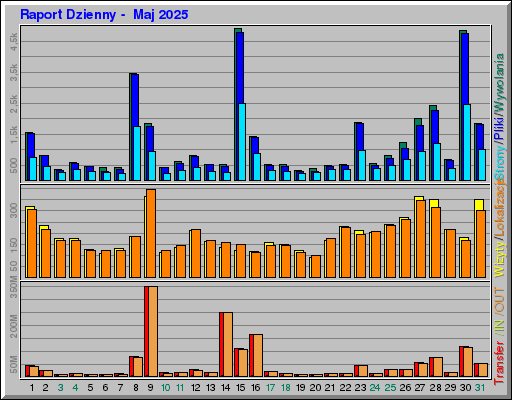Click green day label 3
This screenshot has width=512, height=400.
click(x=60, y=388)
